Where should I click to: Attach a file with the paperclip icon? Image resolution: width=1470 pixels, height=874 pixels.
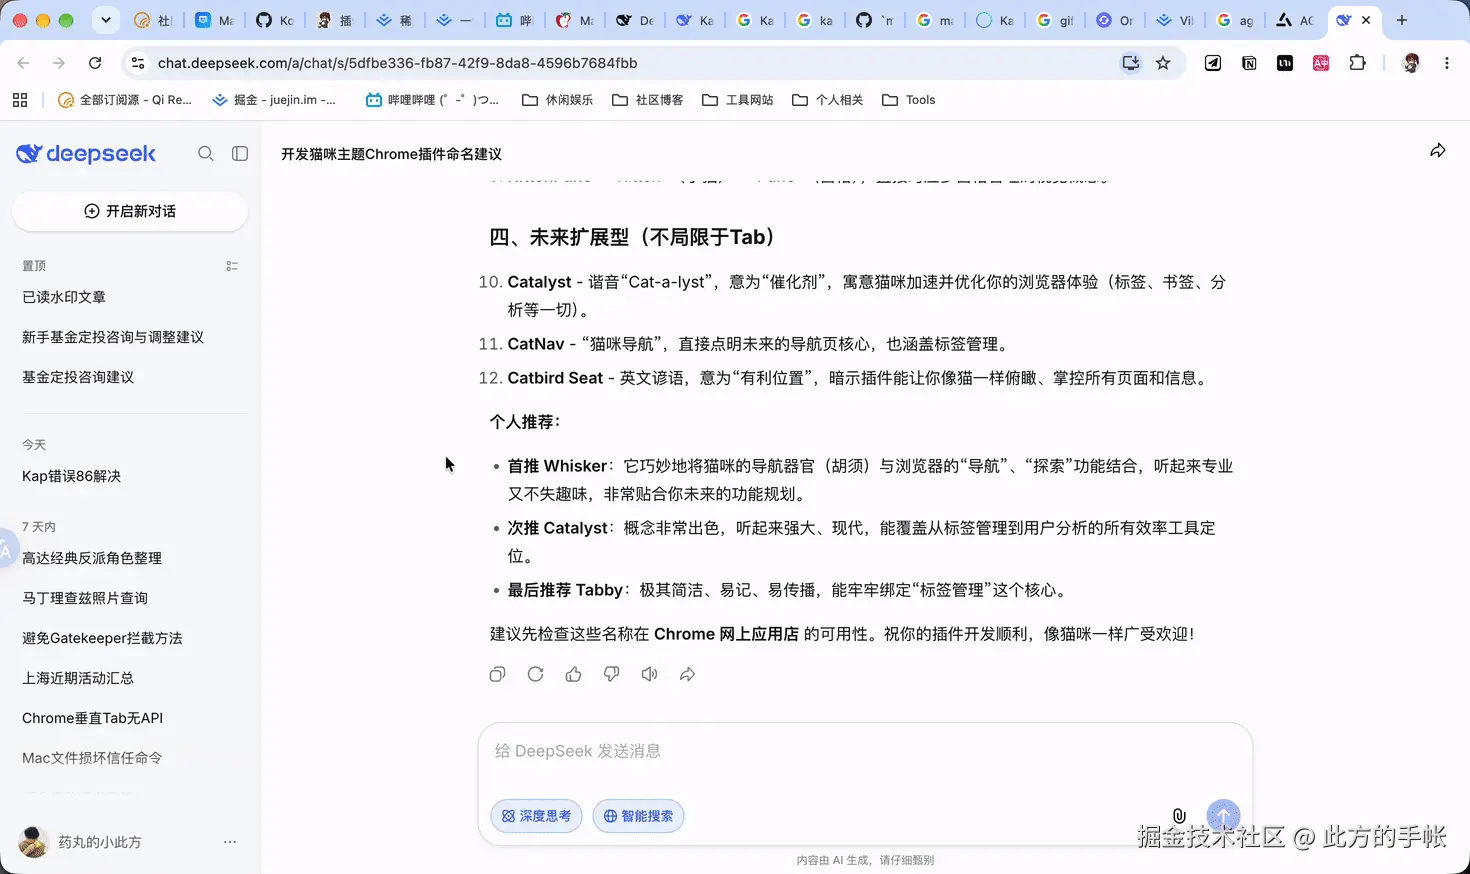coord(1179,816)
